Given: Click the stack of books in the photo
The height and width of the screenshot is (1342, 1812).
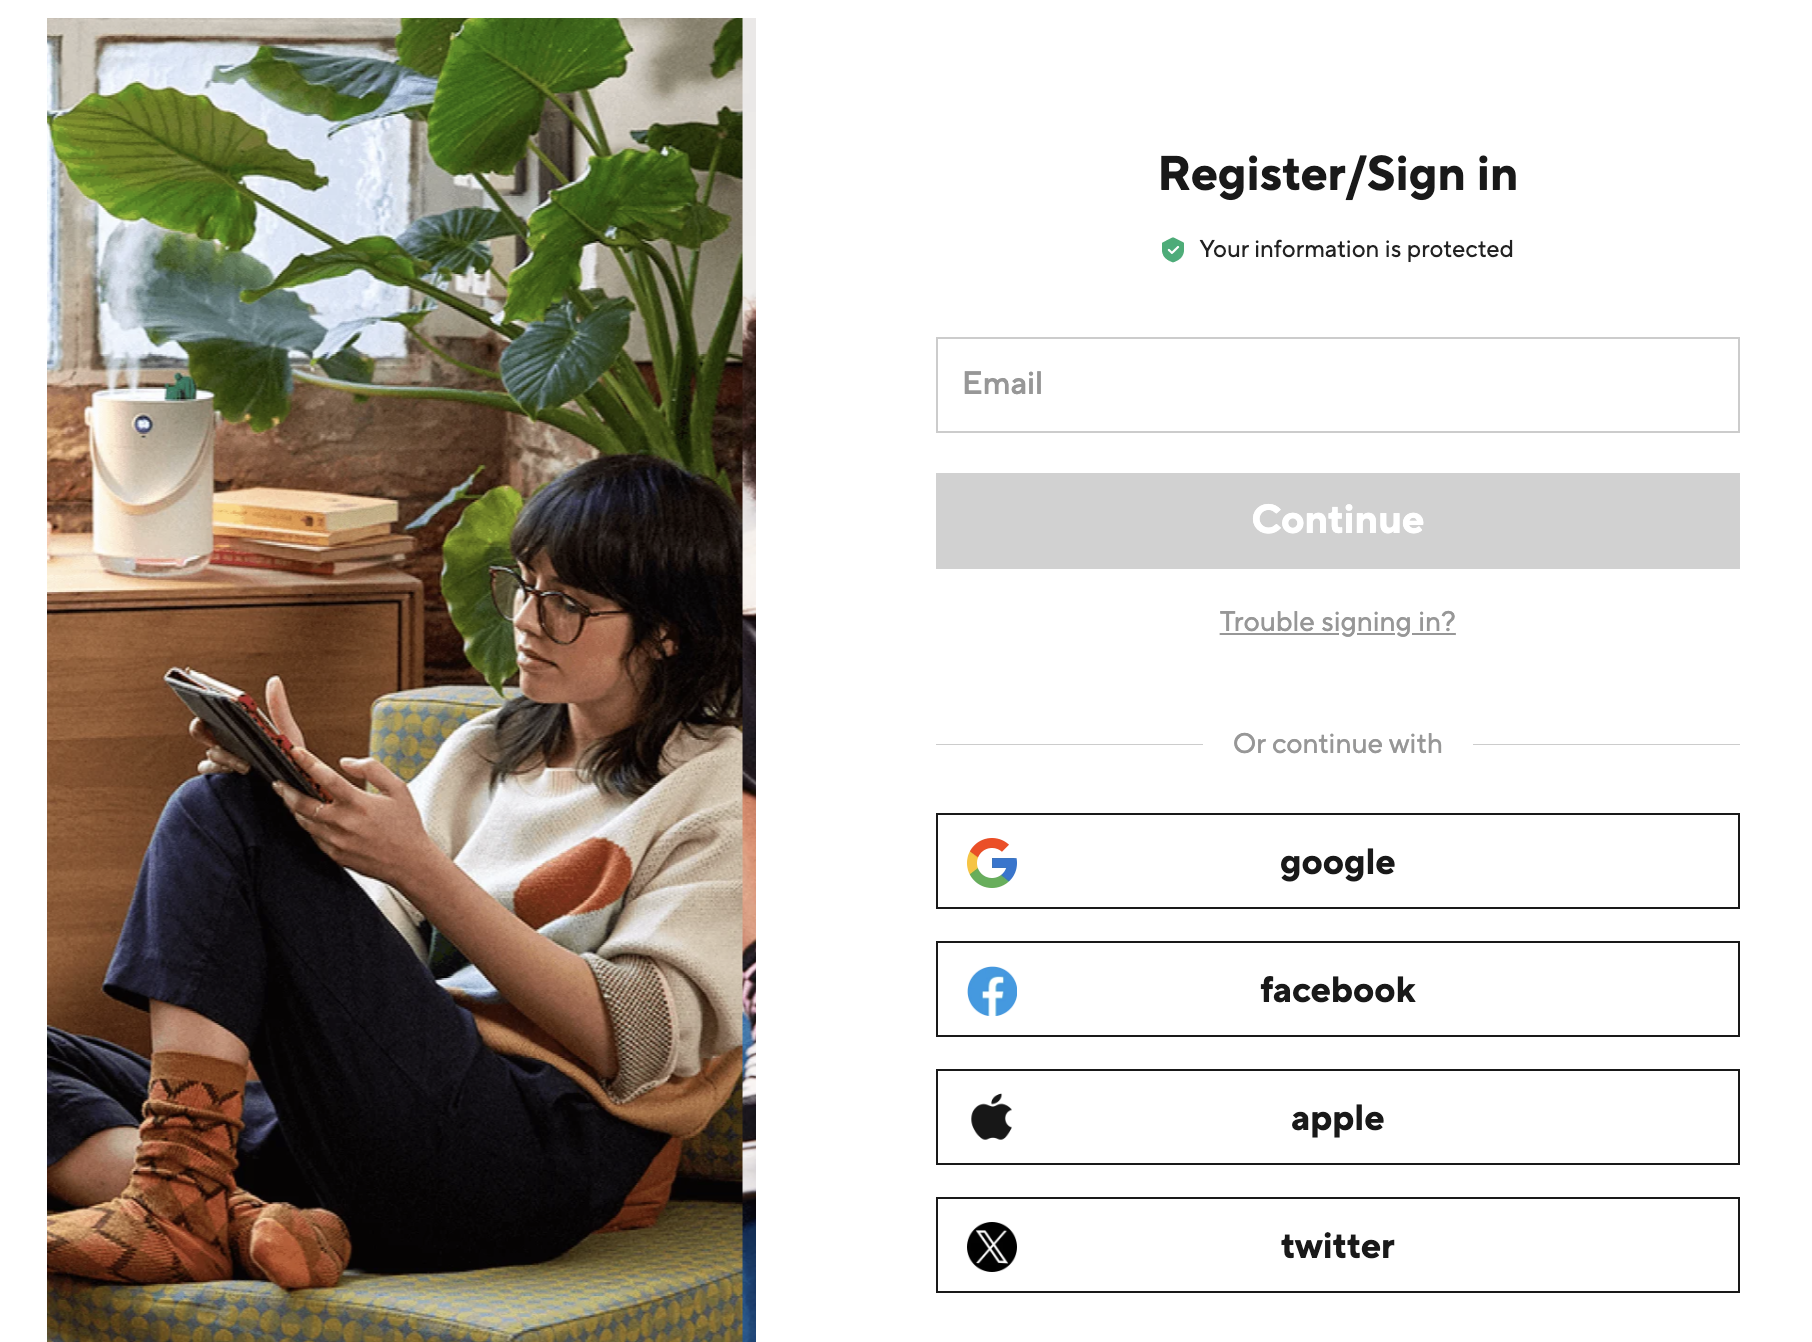Looking at the screenshot, I should click(308, 532).
